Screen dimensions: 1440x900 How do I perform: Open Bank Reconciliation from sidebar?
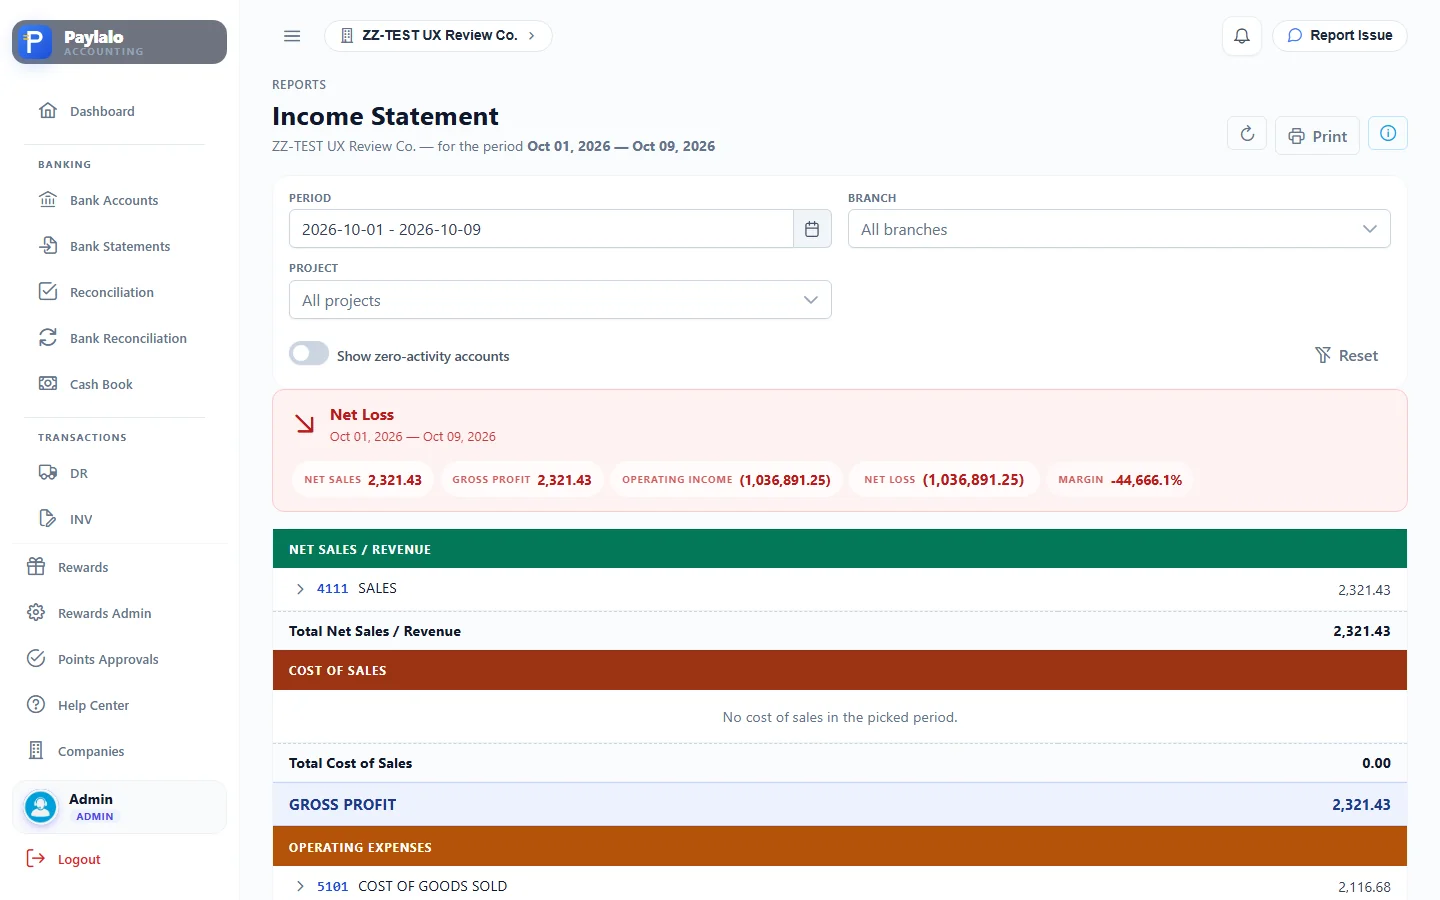pos(128,338)
